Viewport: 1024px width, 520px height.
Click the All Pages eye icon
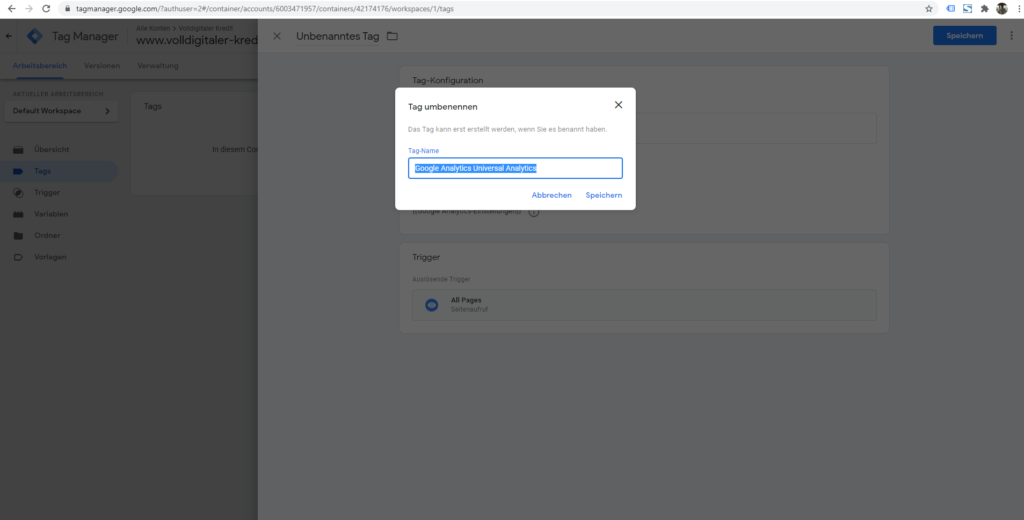coord(432,305)
